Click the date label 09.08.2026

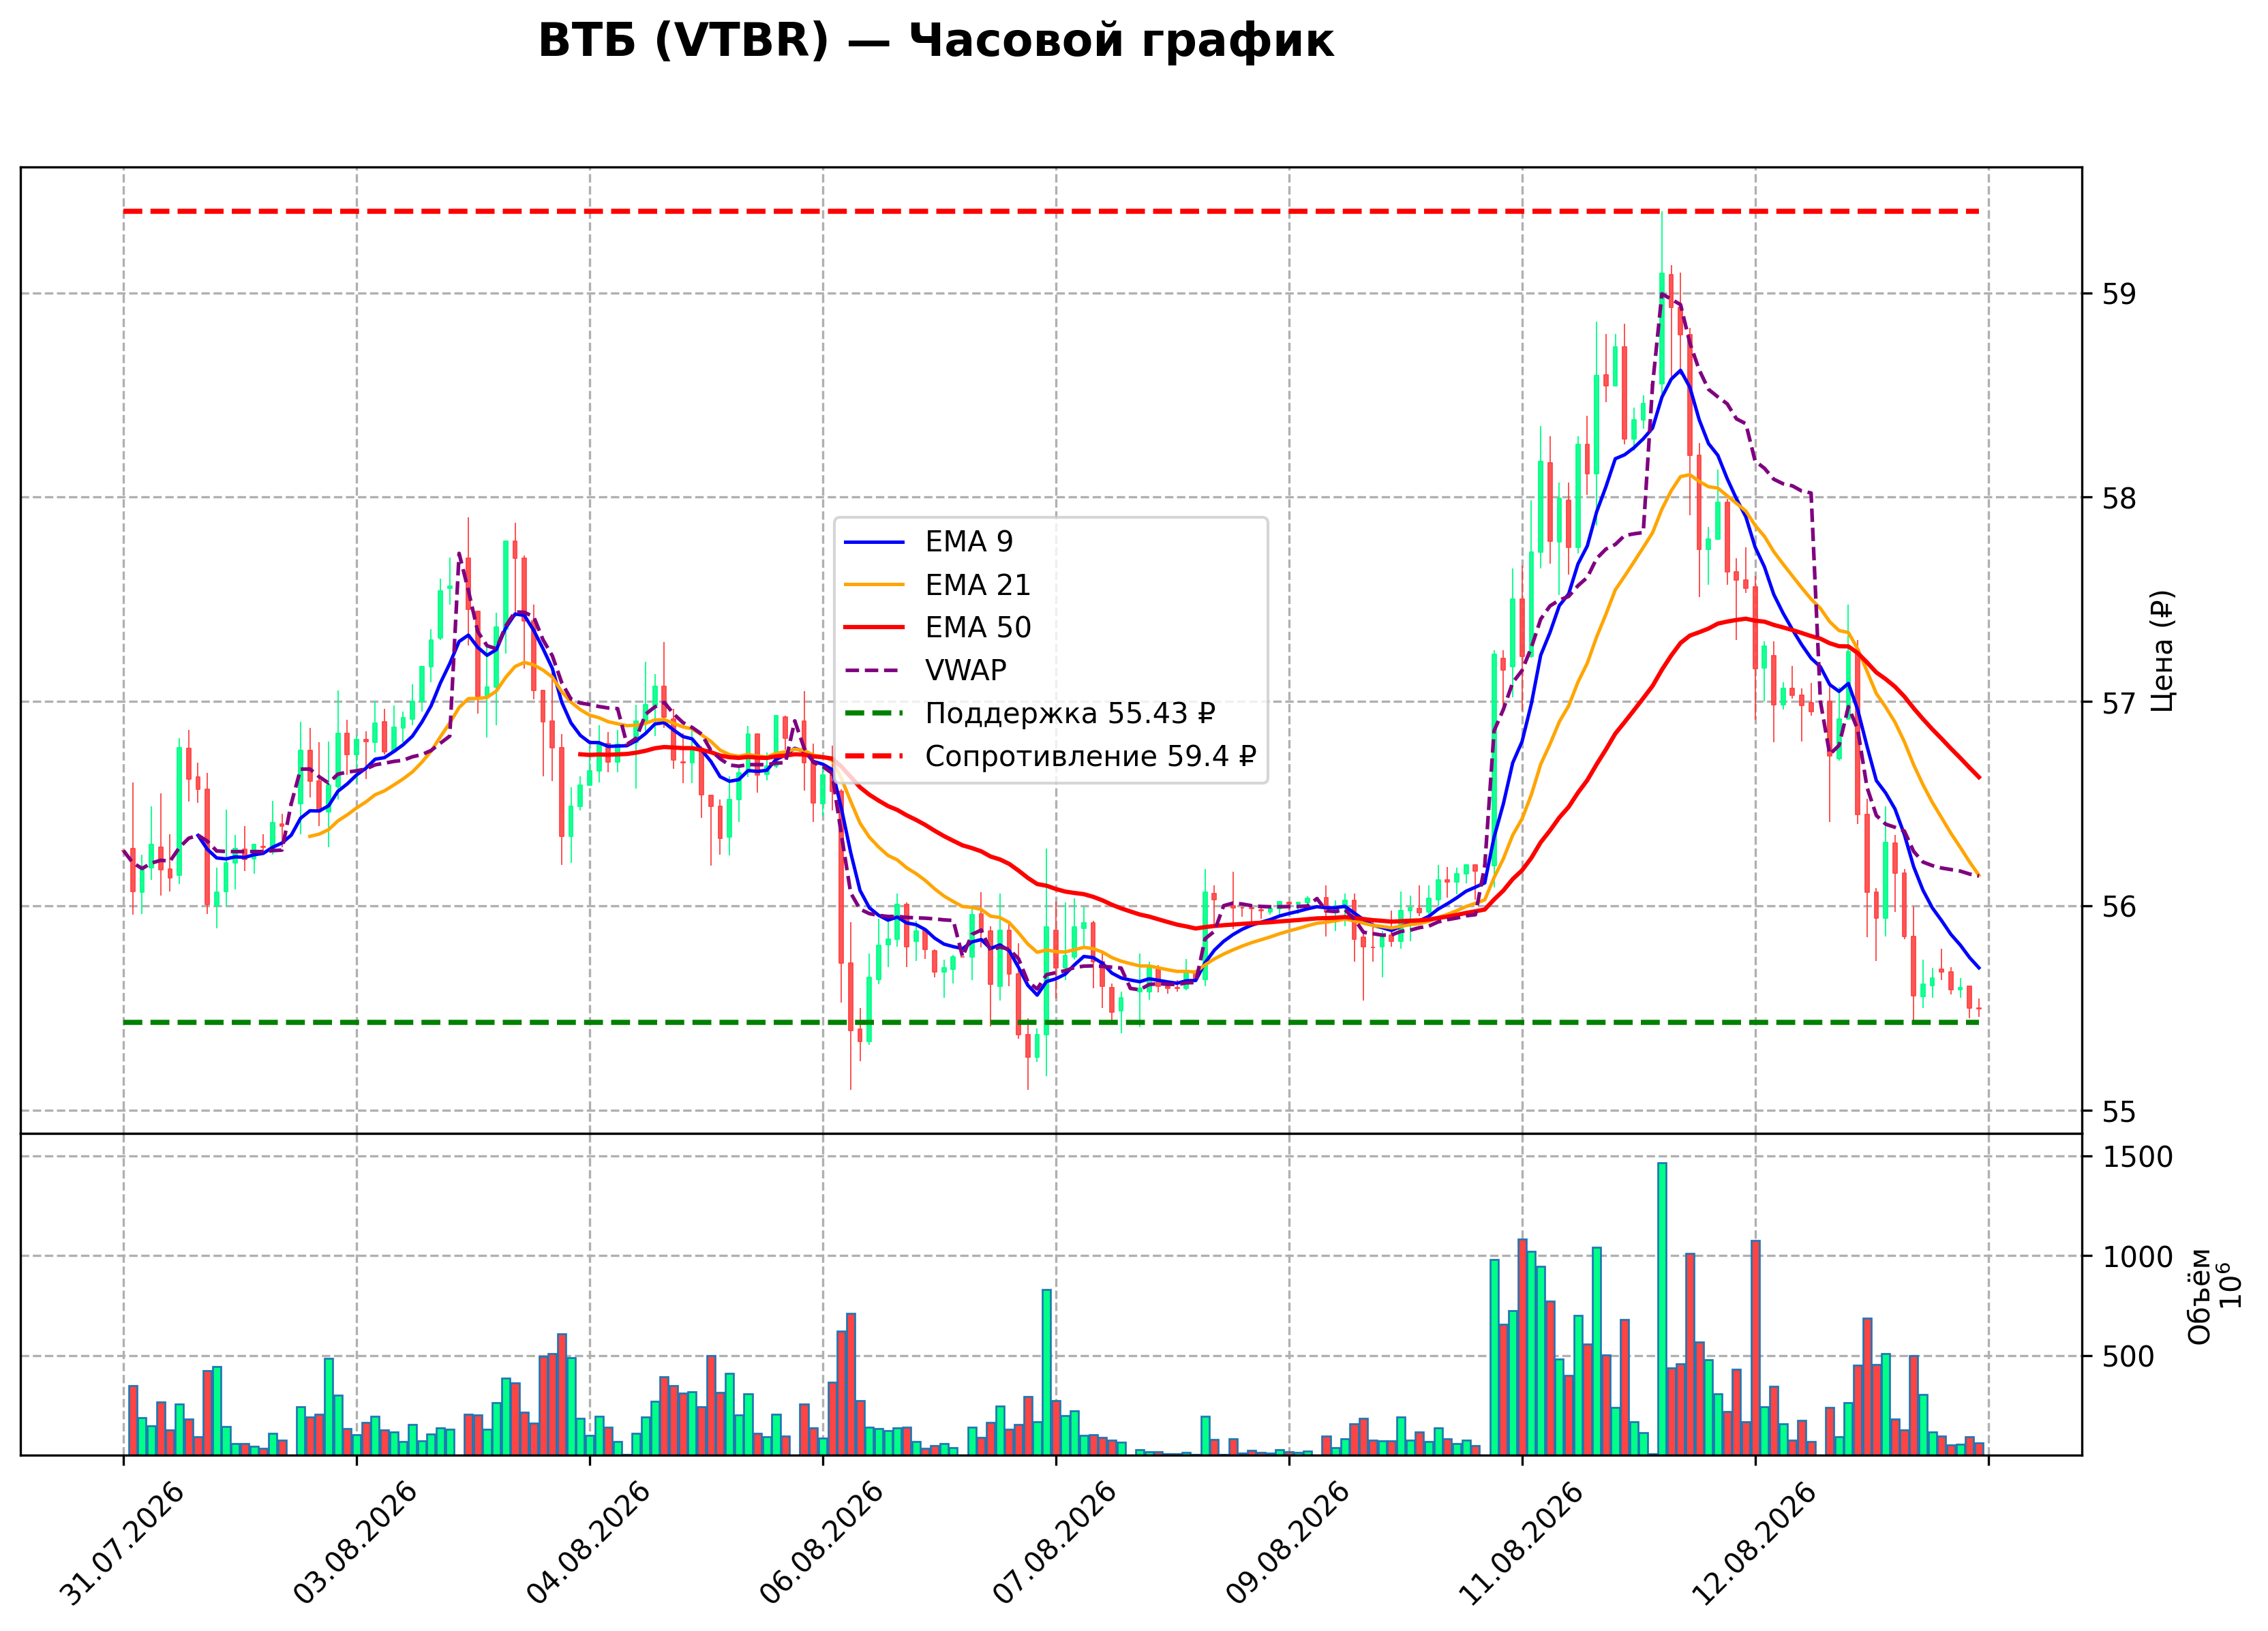point(1288,1545)
